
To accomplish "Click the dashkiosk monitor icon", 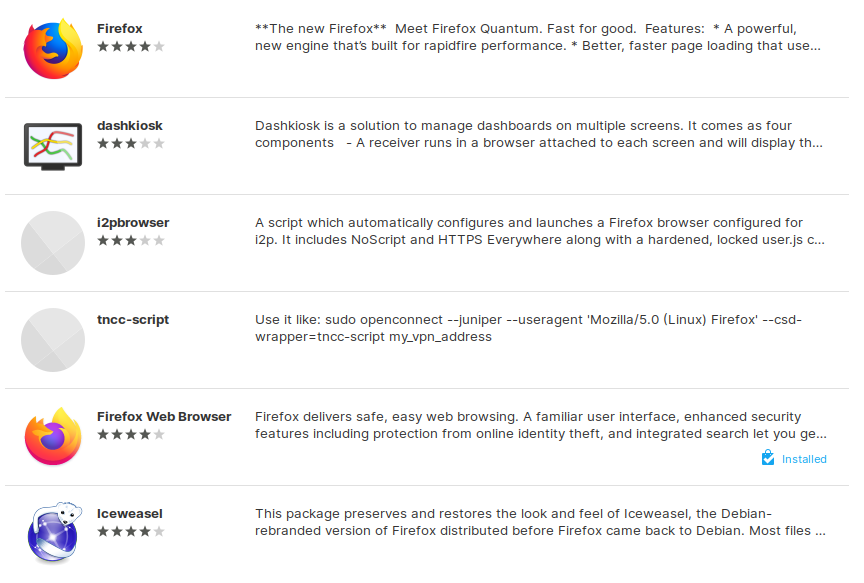I will 52,144.
